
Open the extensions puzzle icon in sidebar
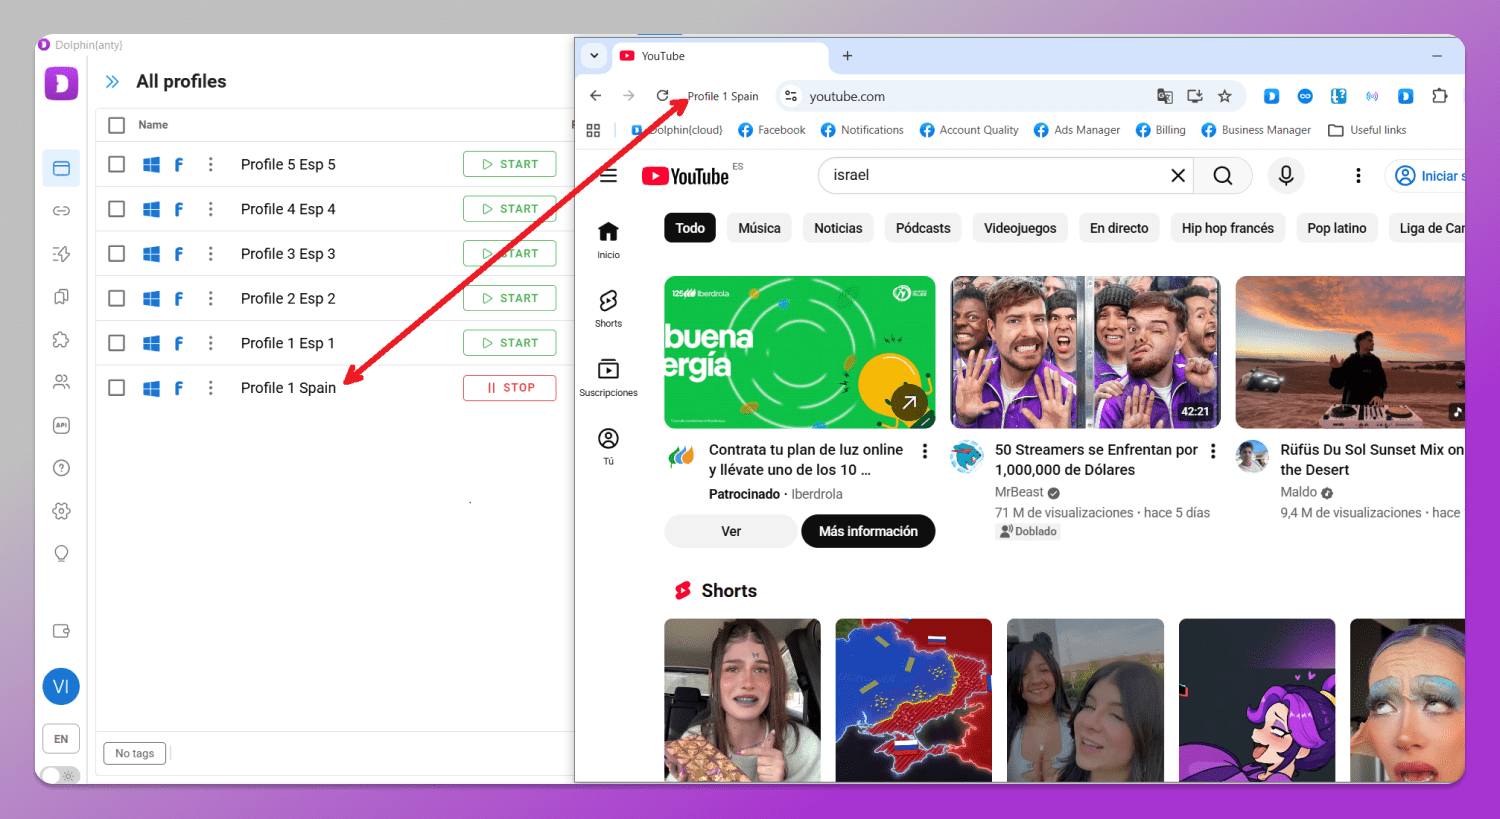[61, 340]
